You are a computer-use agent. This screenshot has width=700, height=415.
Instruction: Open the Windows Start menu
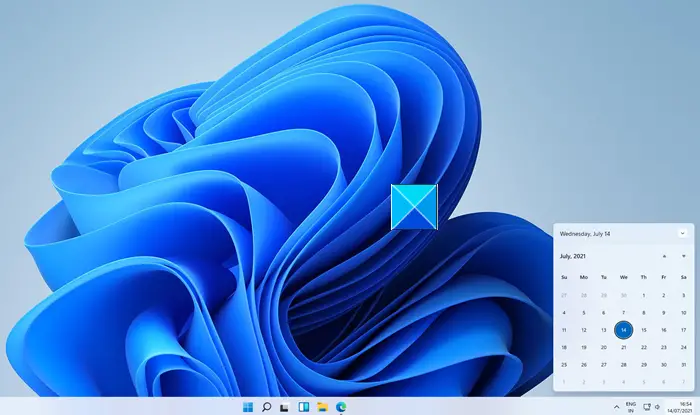[x=248, y=407]
